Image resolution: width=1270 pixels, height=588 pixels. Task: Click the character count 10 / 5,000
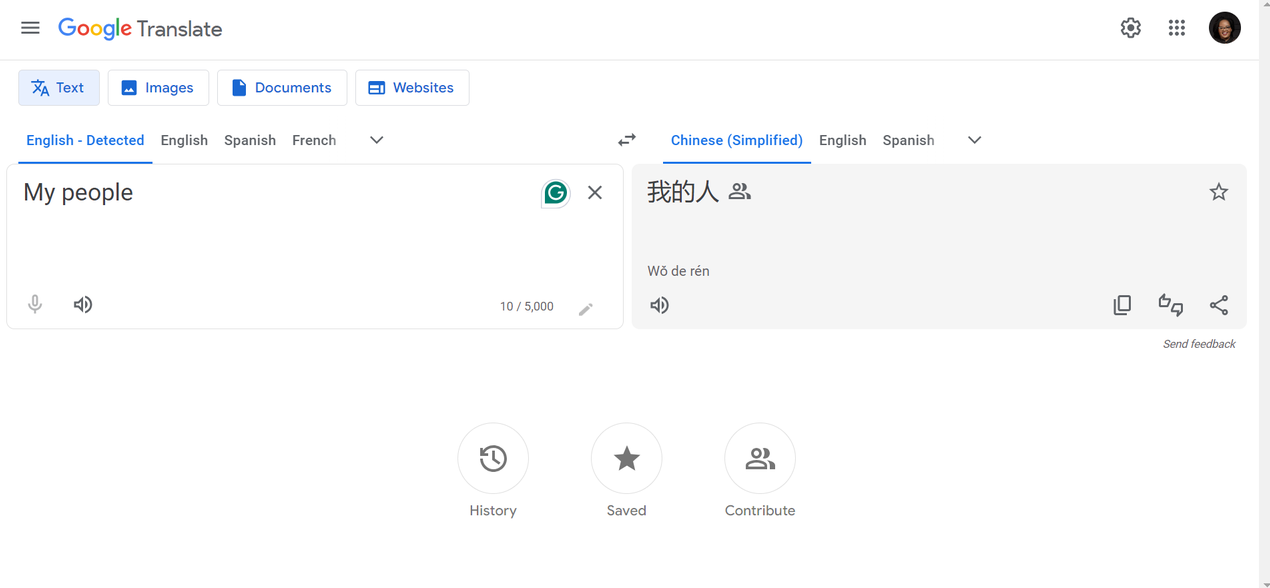(527, 307)
